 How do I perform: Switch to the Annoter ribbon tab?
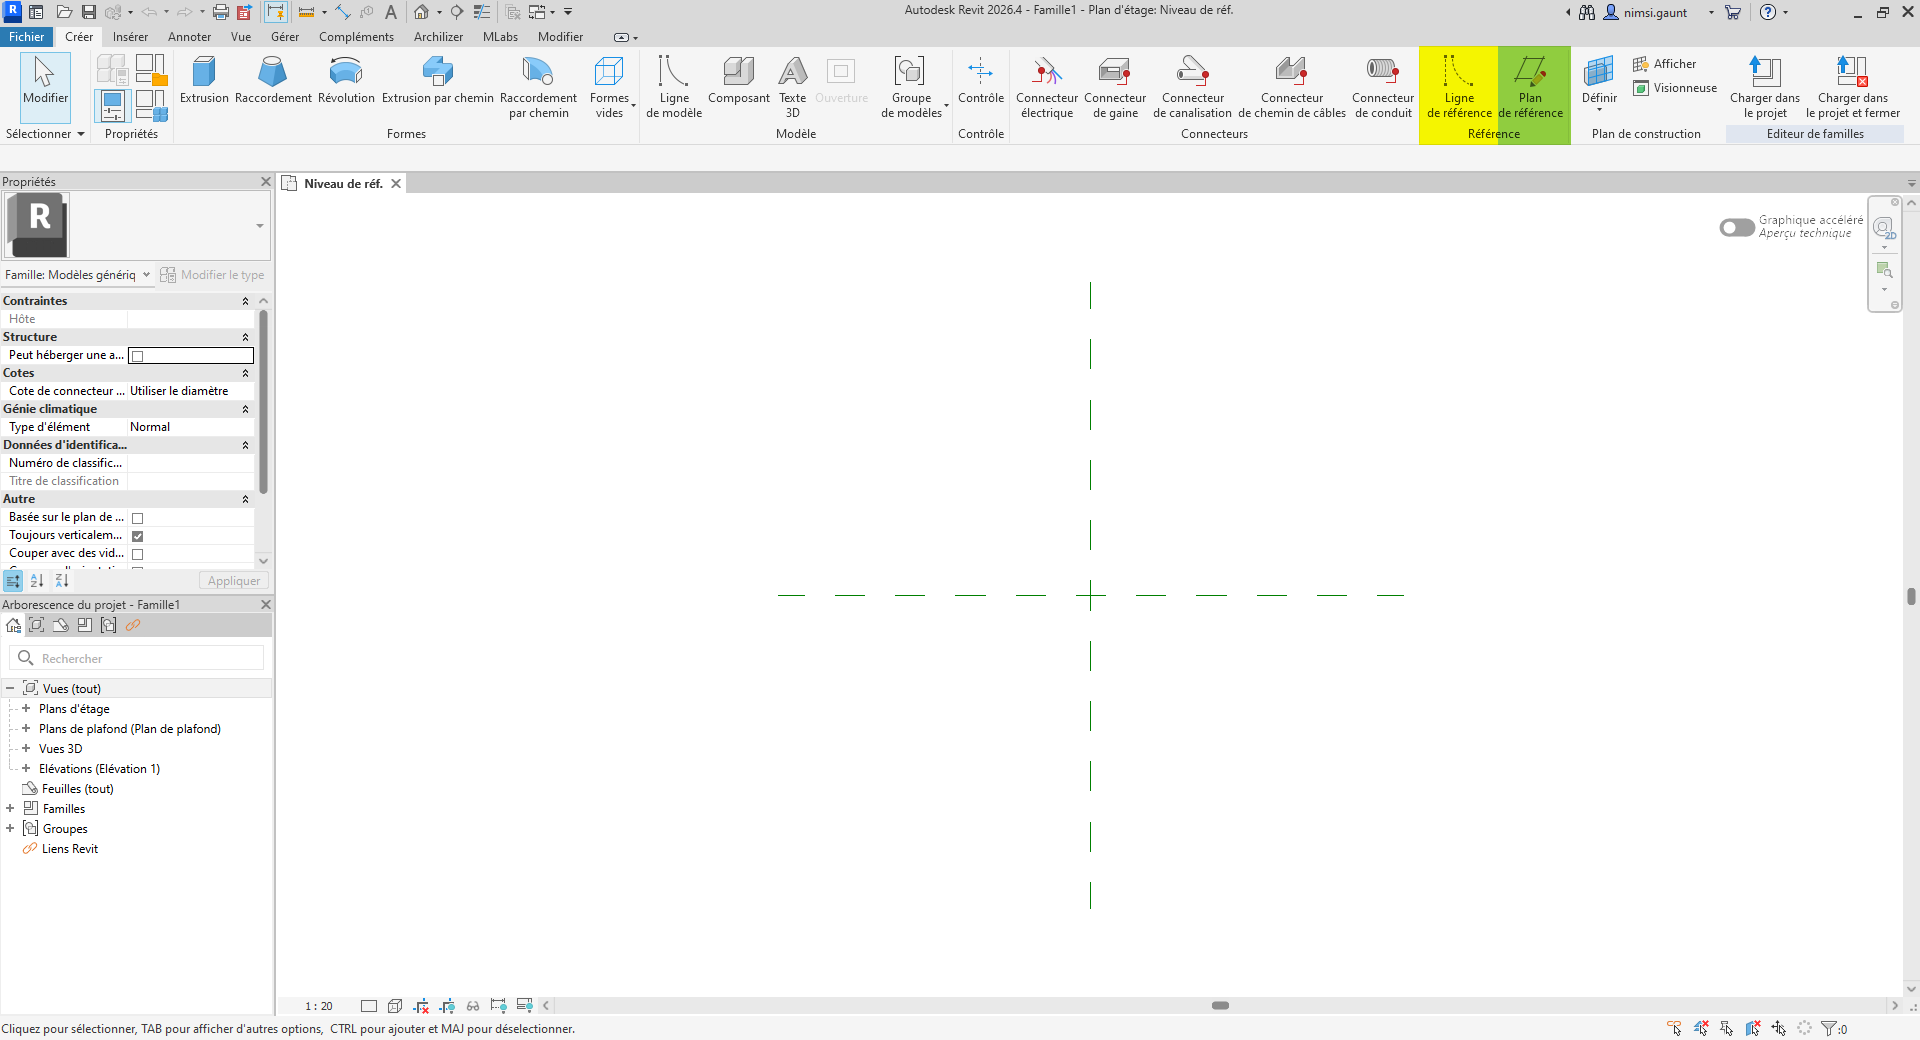189,37
